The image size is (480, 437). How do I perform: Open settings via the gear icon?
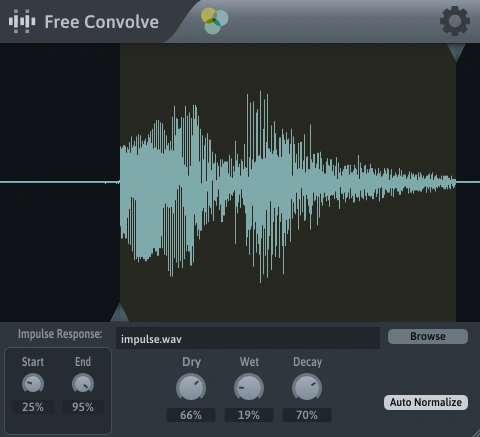(x=455, y=21)
